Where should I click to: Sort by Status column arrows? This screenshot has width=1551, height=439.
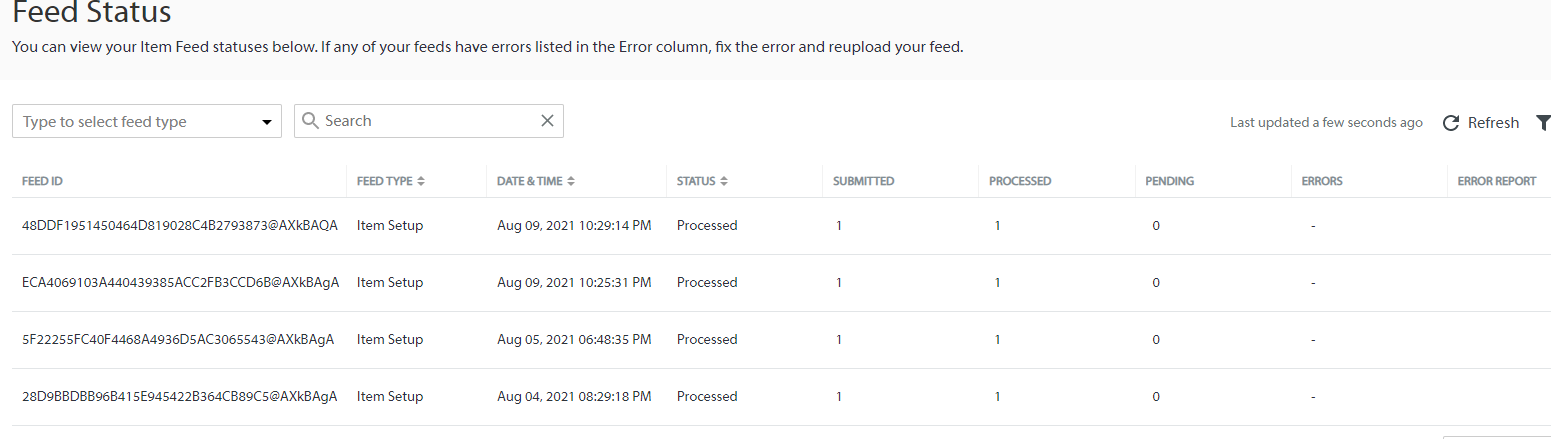click(723, 181)
